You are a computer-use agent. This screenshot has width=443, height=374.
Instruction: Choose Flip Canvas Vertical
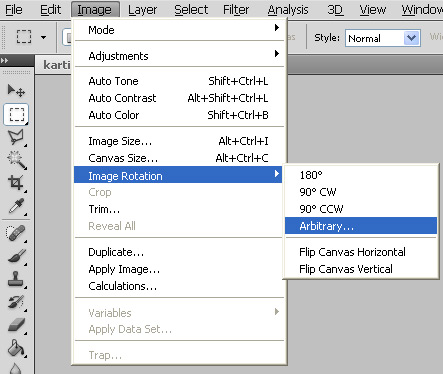pyautogui.click(x=361, y=269)
